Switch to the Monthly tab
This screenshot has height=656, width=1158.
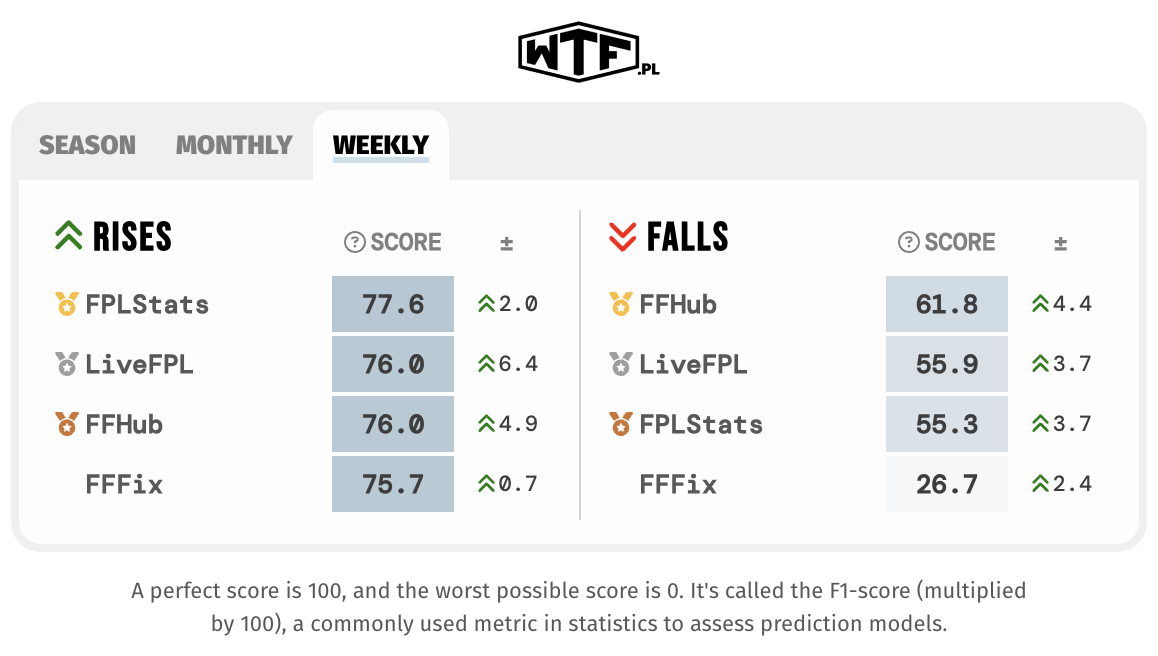point(233,145)
